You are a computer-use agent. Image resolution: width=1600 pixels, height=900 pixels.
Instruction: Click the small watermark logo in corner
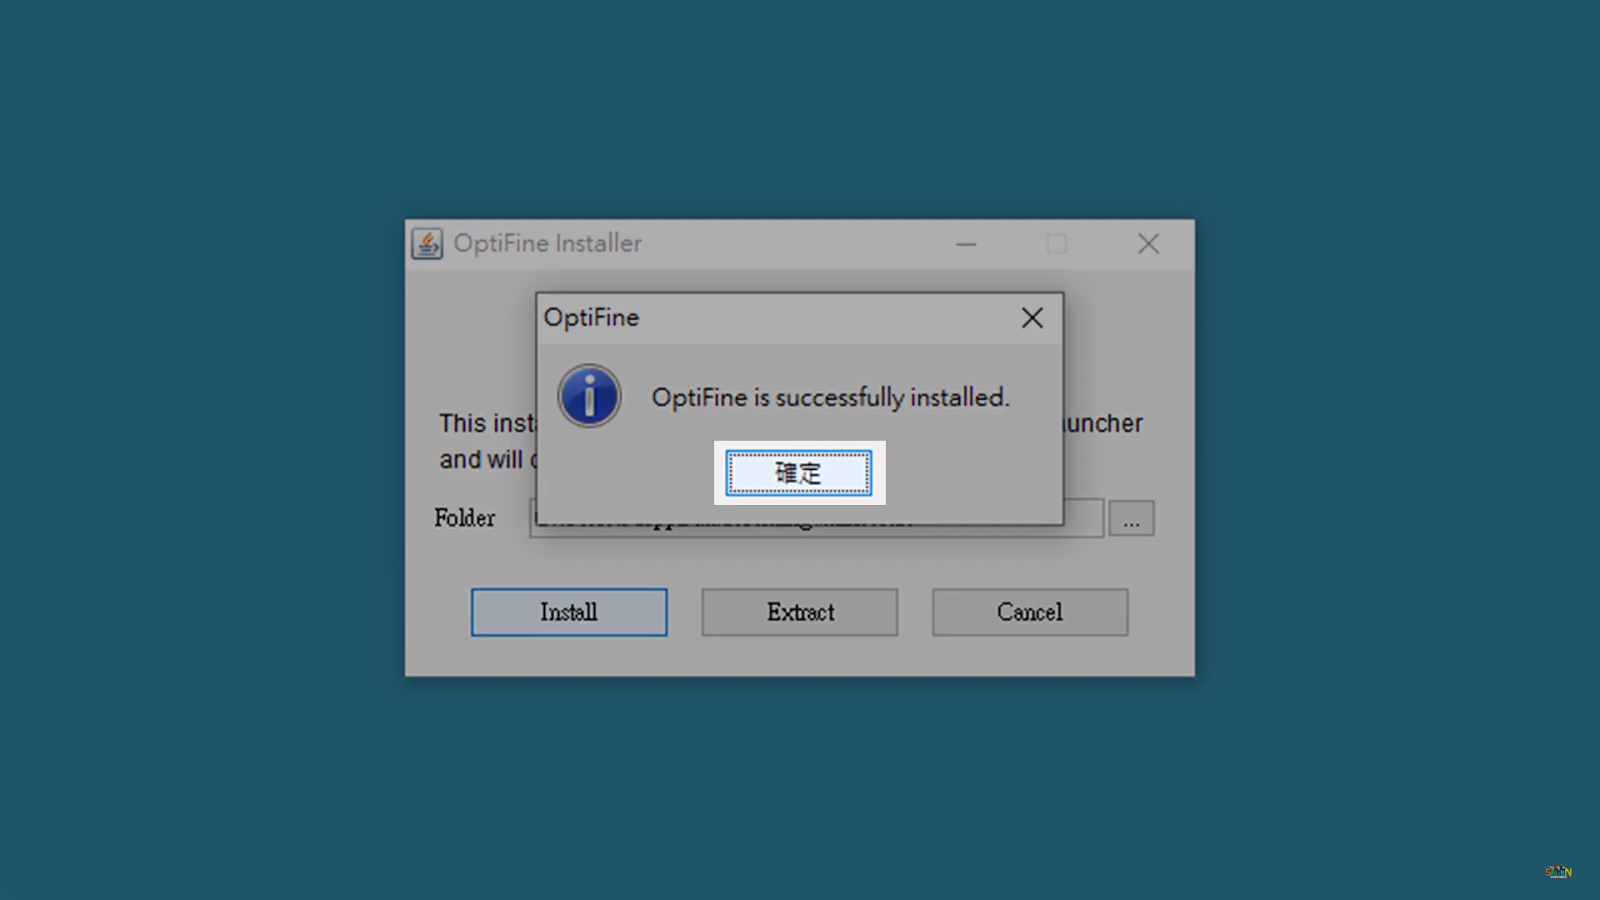point(1558,872)
